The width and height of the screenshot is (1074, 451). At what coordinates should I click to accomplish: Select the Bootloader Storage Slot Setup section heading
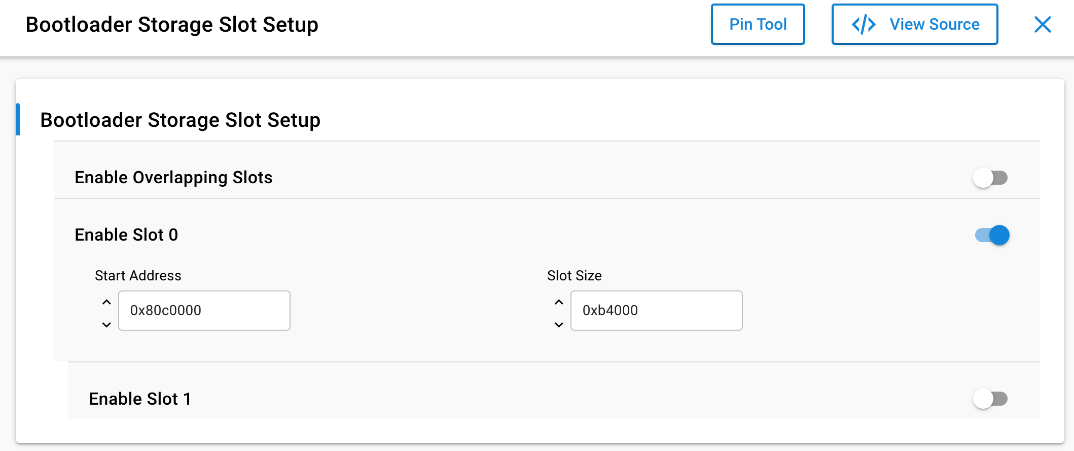click(x=180, y=120)
